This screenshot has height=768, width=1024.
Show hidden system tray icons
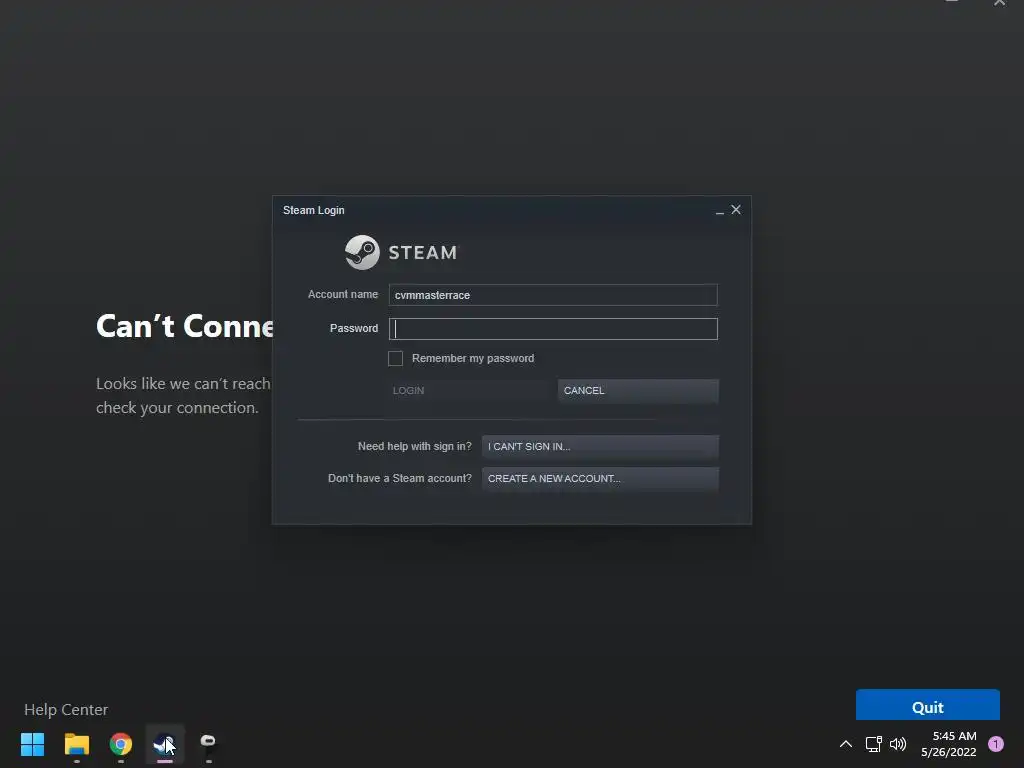[x=846, y=744]
